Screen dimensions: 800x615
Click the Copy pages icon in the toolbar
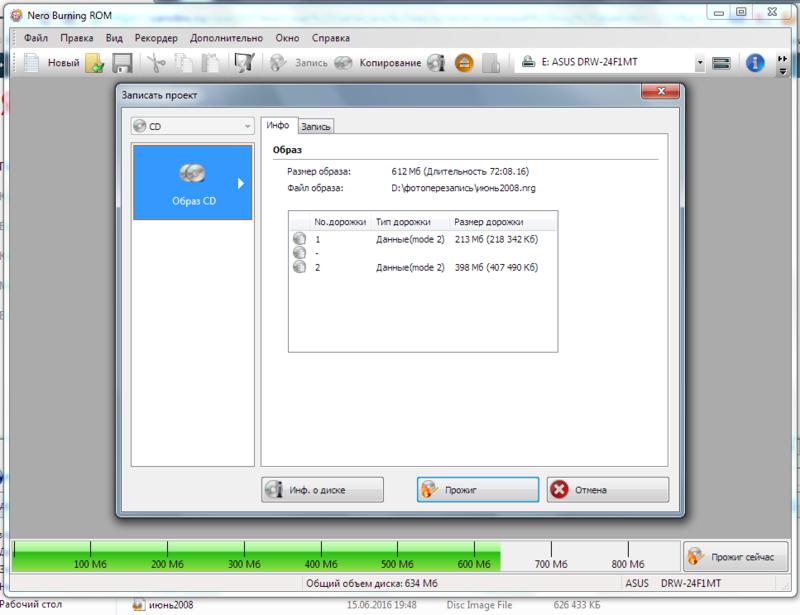point(183,63)
